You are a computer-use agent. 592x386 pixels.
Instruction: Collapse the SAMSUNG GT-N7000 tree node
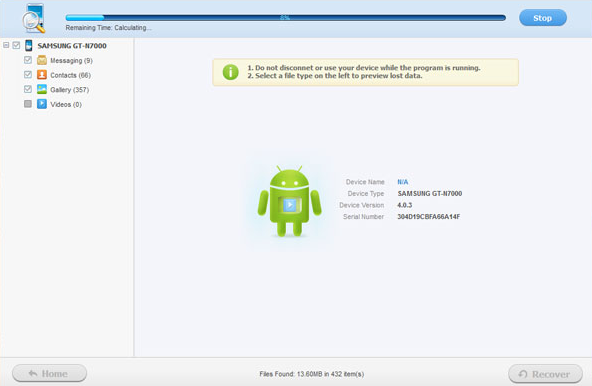coord(6,45)
